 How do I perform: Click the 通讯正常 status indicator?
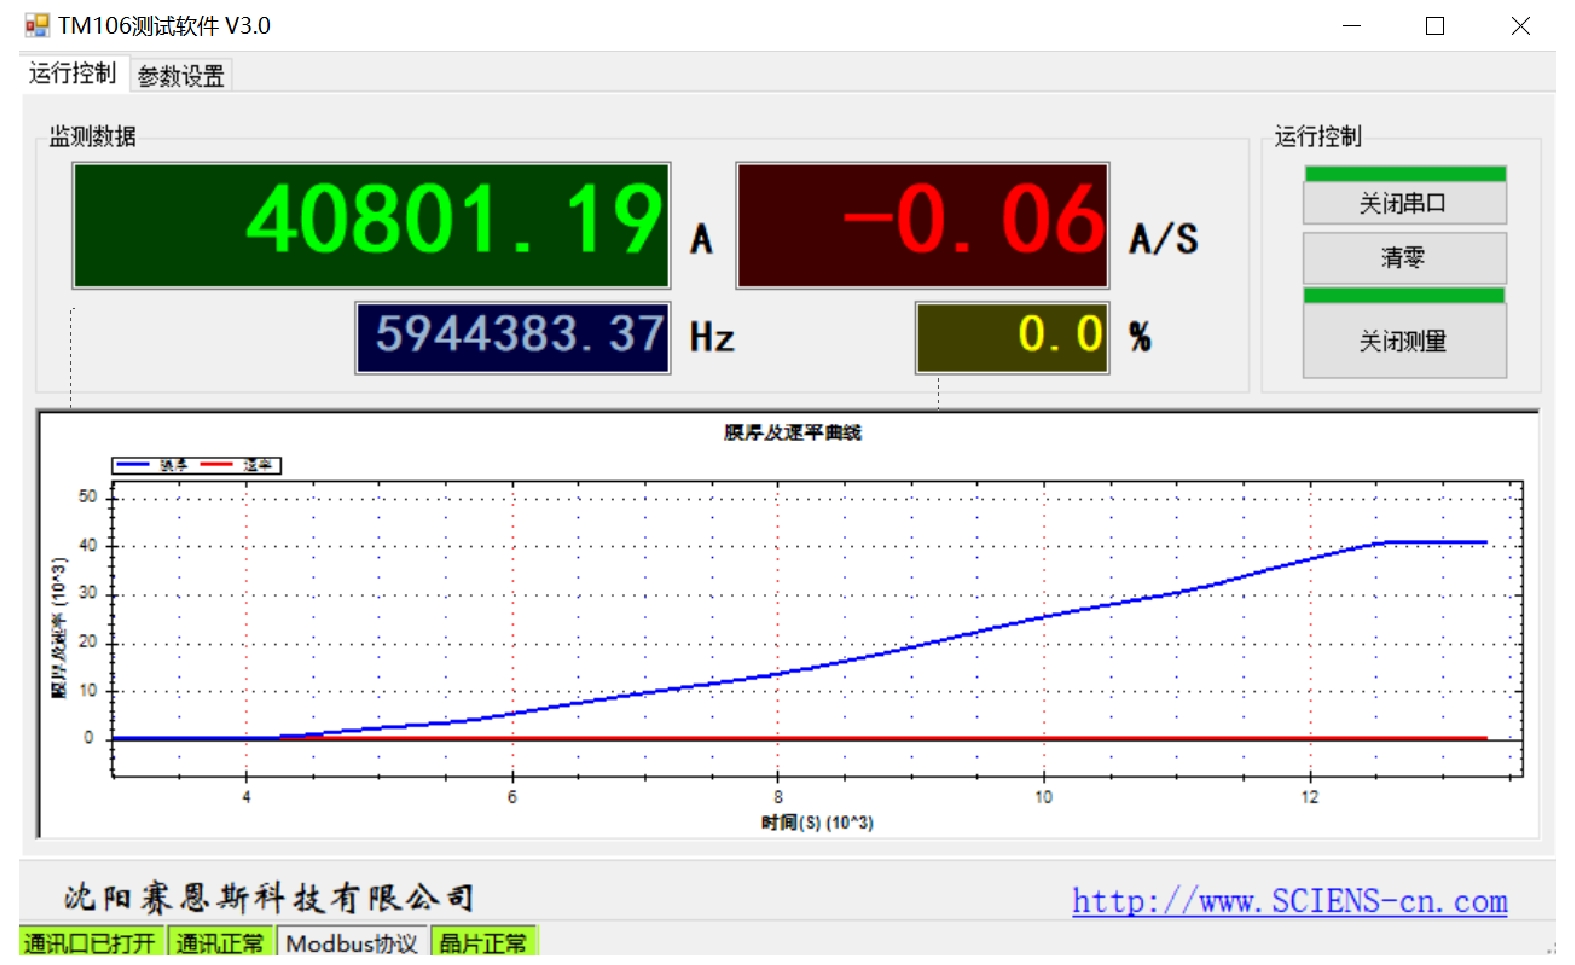point(220,943)
